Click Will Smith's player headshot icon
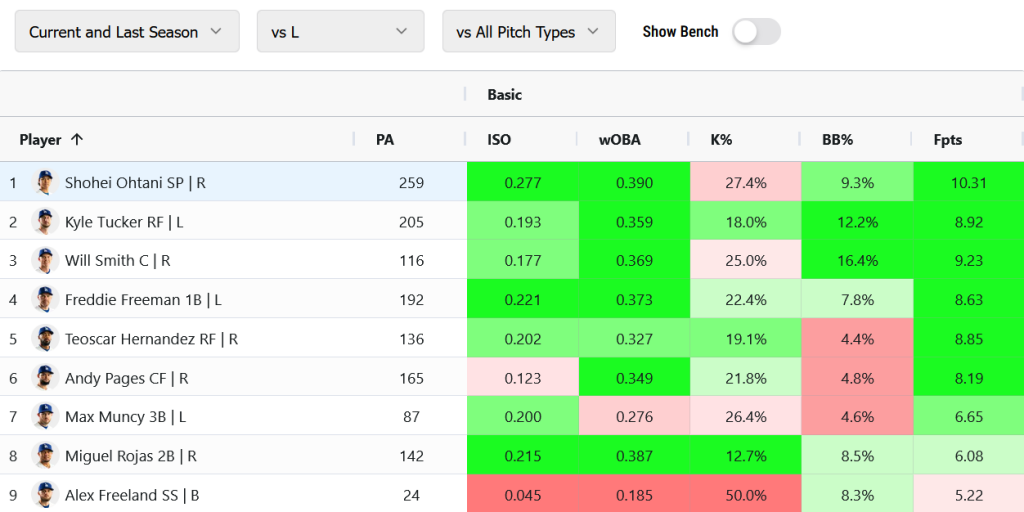 click(x=45, y=260)
